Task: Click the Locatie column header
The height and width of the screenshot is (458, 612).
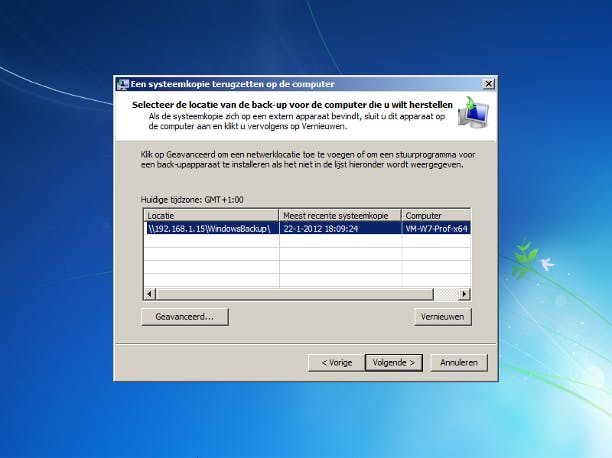Action: 211,216
